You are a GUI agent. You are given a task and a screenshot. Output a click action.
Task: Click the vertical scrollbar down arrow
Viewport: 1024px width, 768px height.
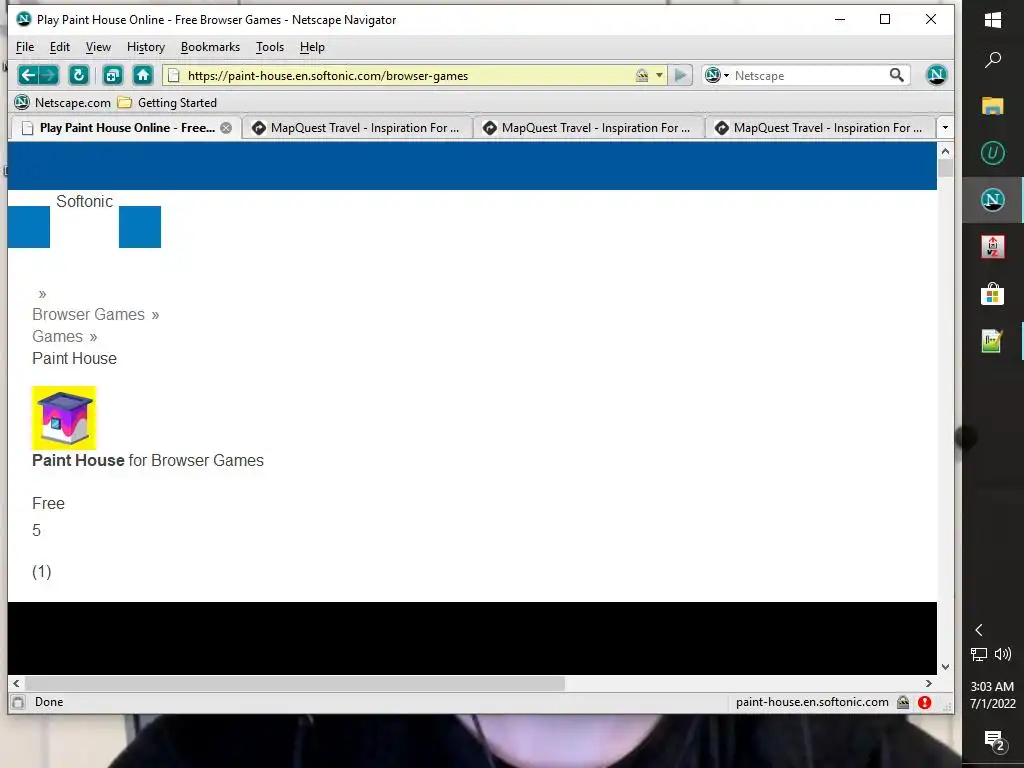click(945, 667)
